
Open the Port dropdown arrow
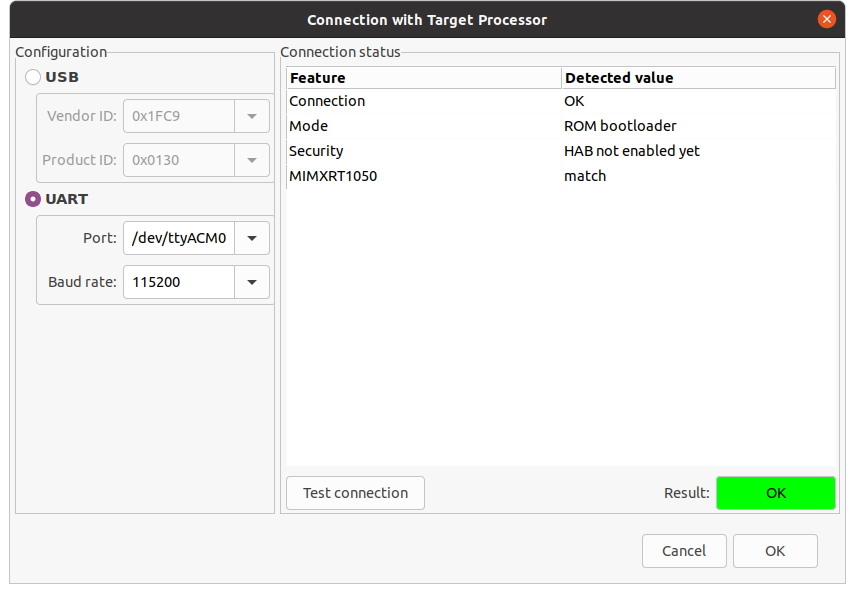(254, 238)
